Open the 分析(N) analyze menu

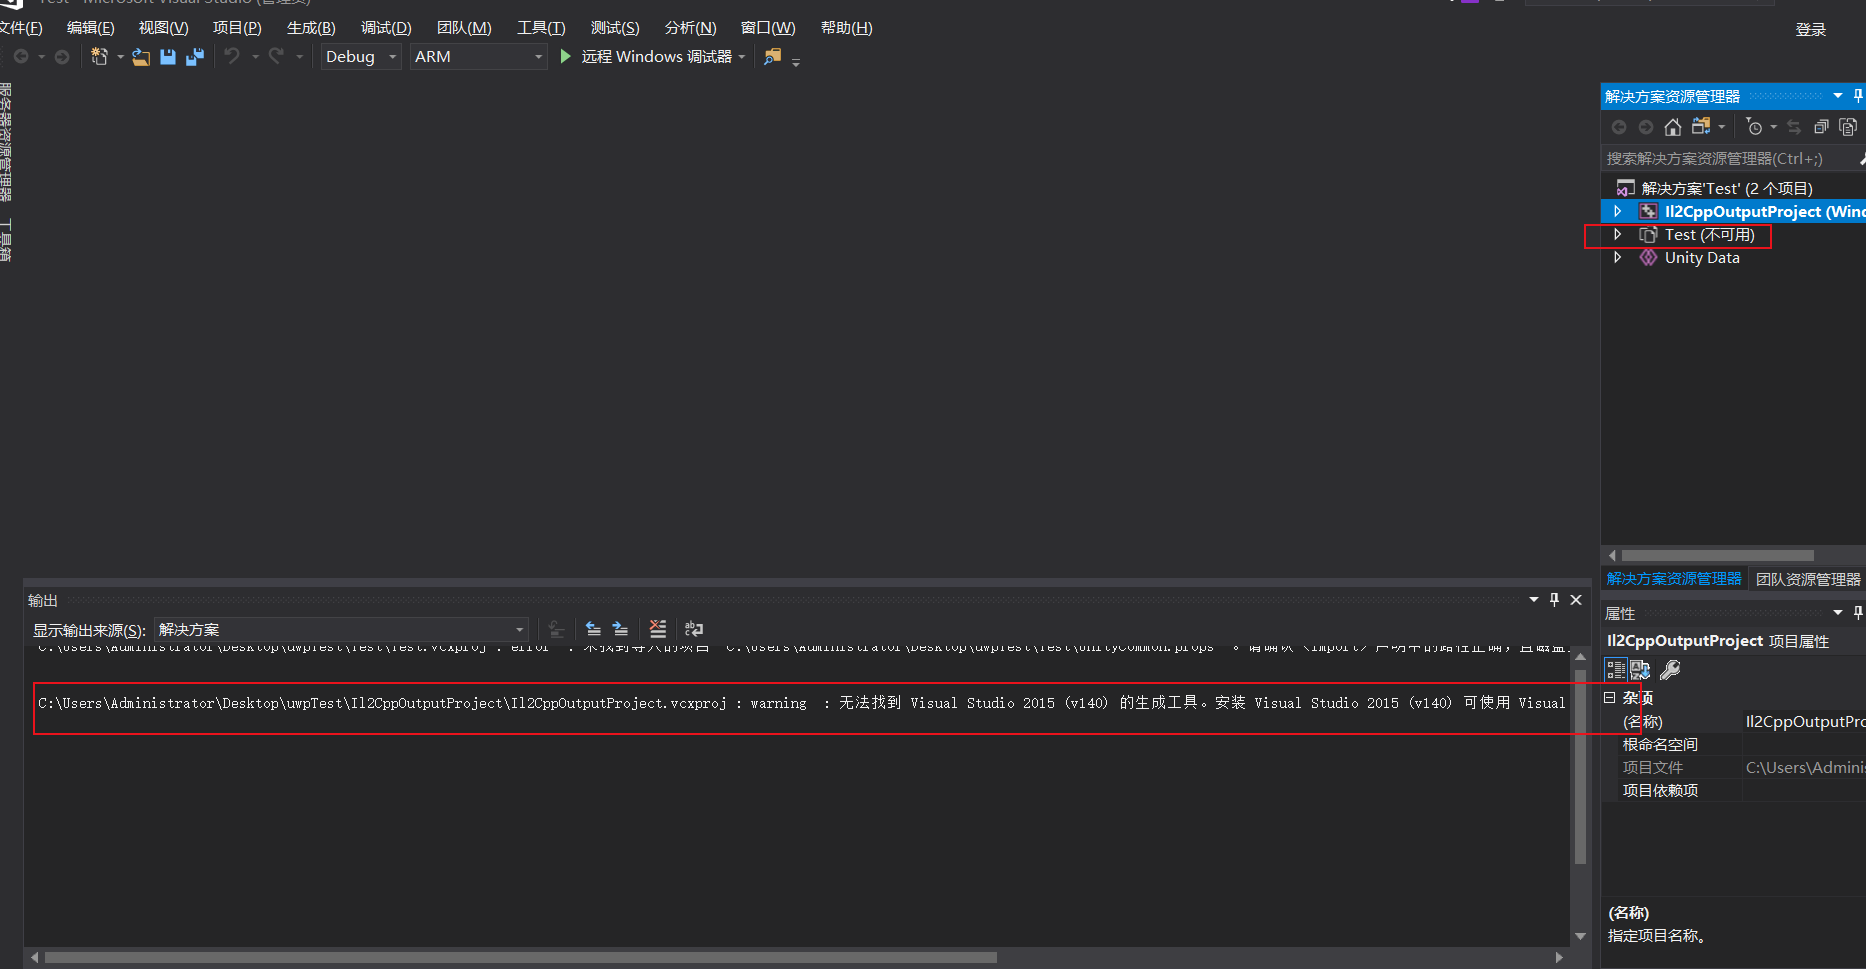point(691,28)
